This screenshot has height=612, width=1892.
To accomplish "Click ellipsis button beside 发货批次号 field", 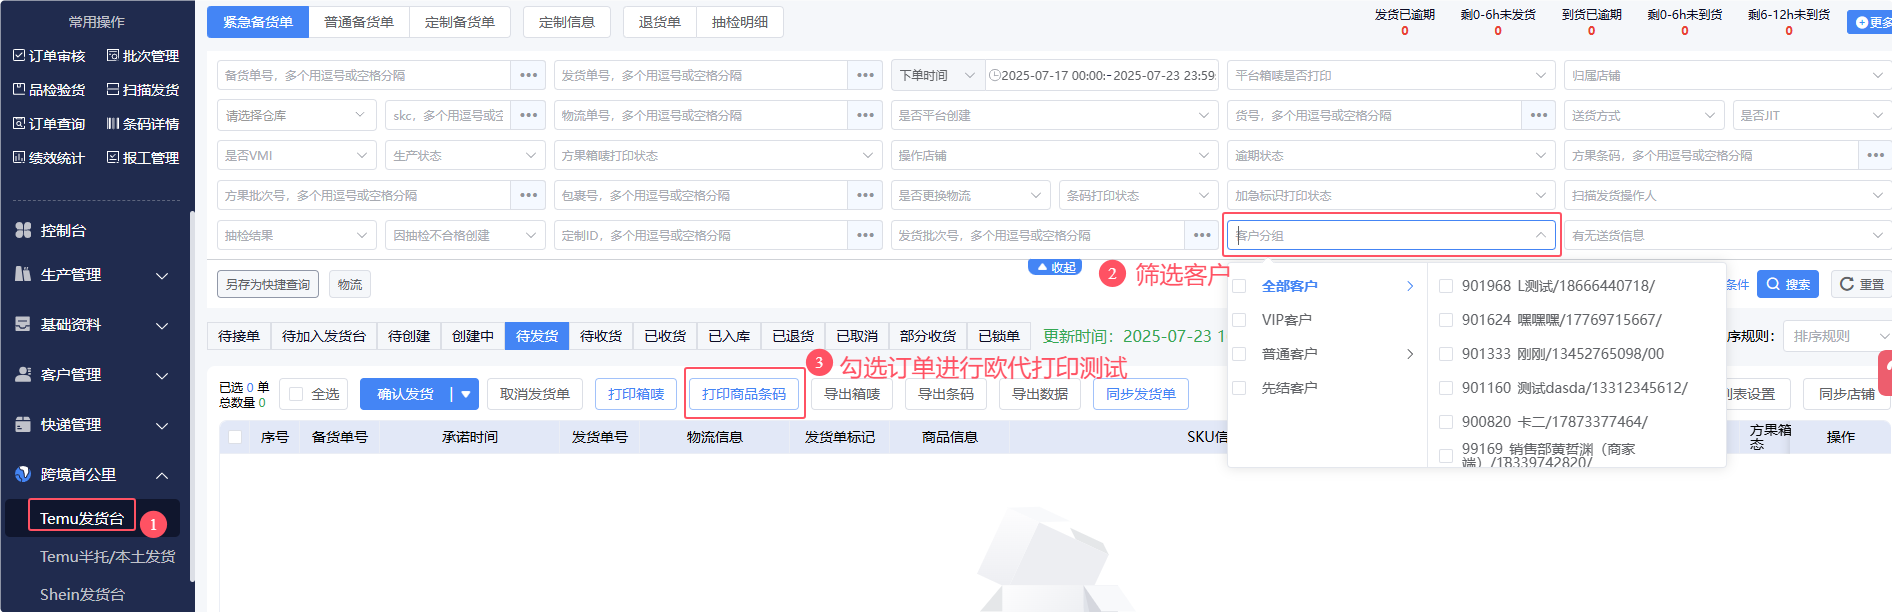I will (x=1201, y=235).
